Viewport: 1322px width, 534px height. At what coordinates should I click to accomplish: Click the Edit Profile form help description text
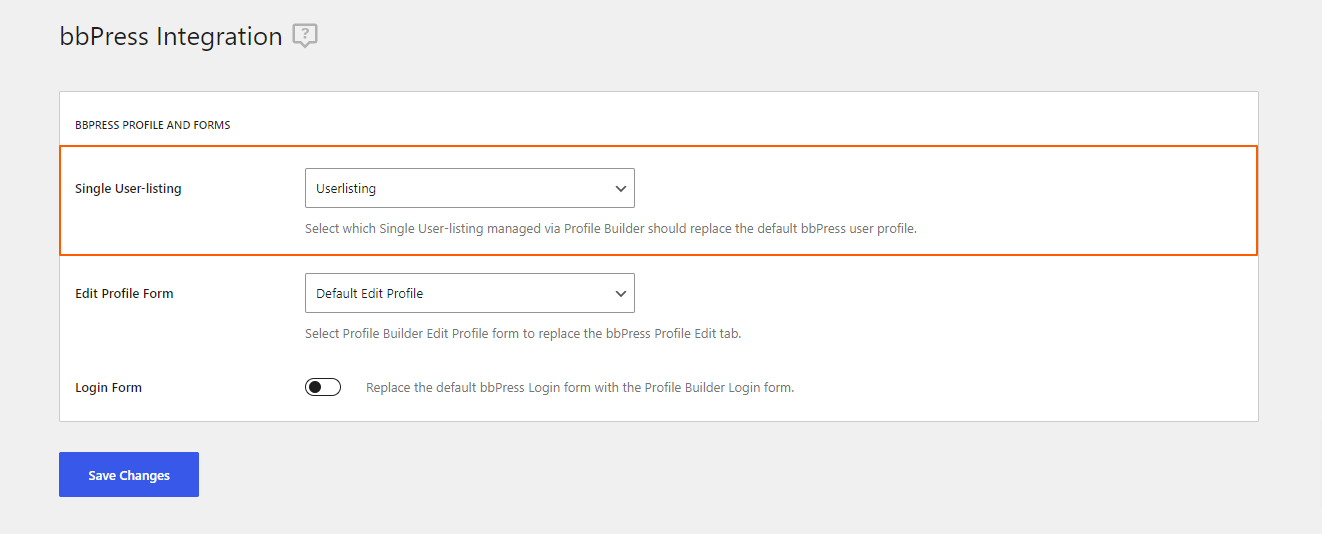522,333
